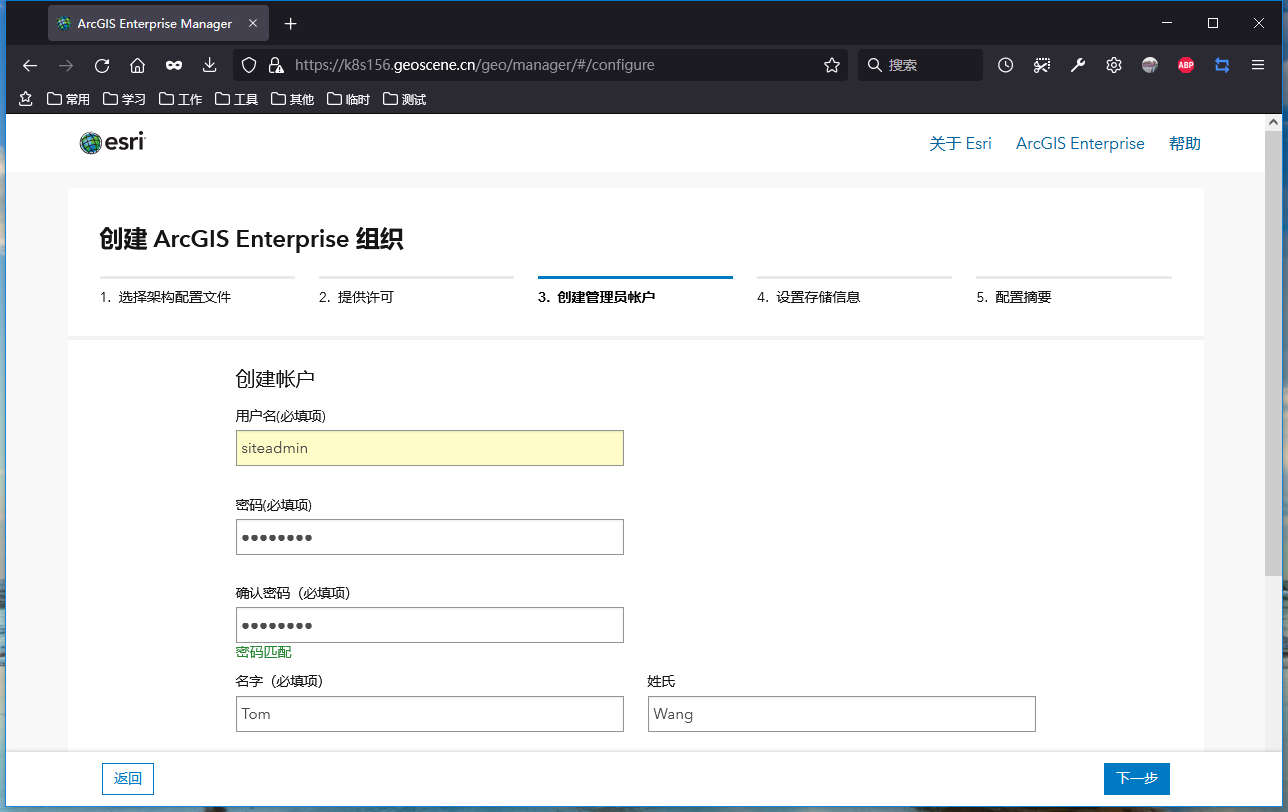Click the 下一步 next button

1137,778
